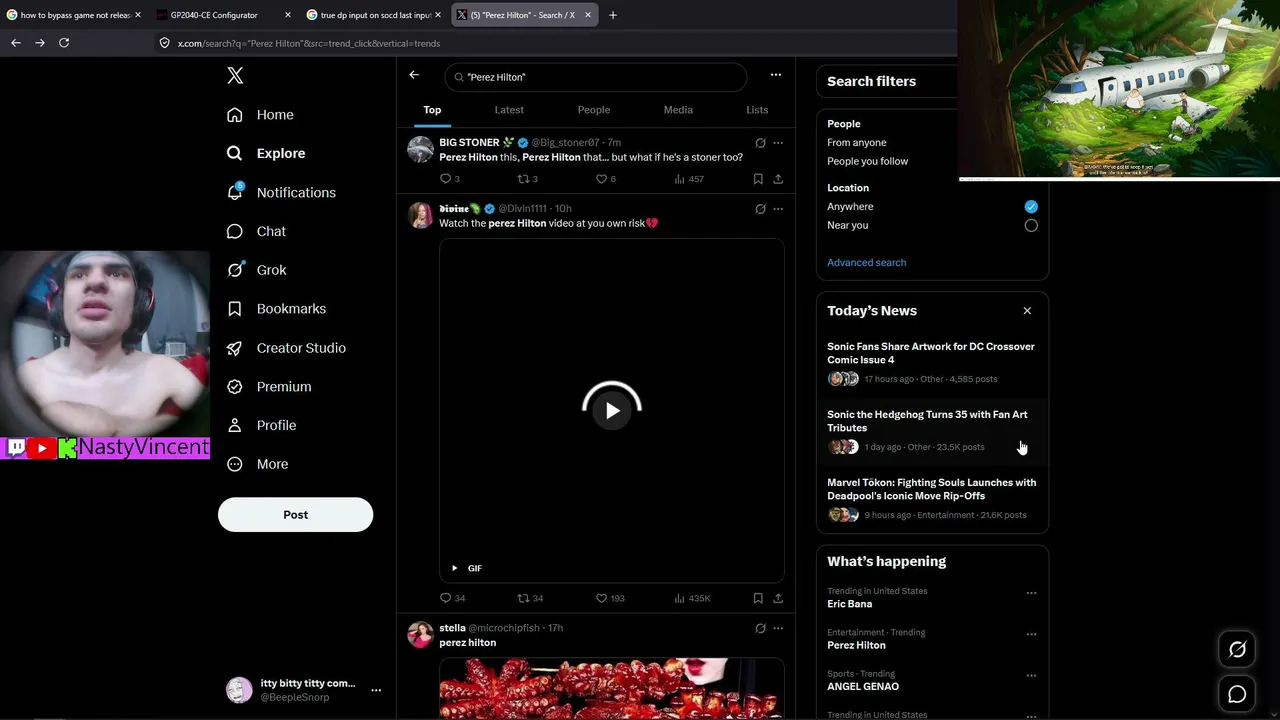Share BIG STONER's post
This screenshot has width=1280, height=720.
(x=778, y=179)
